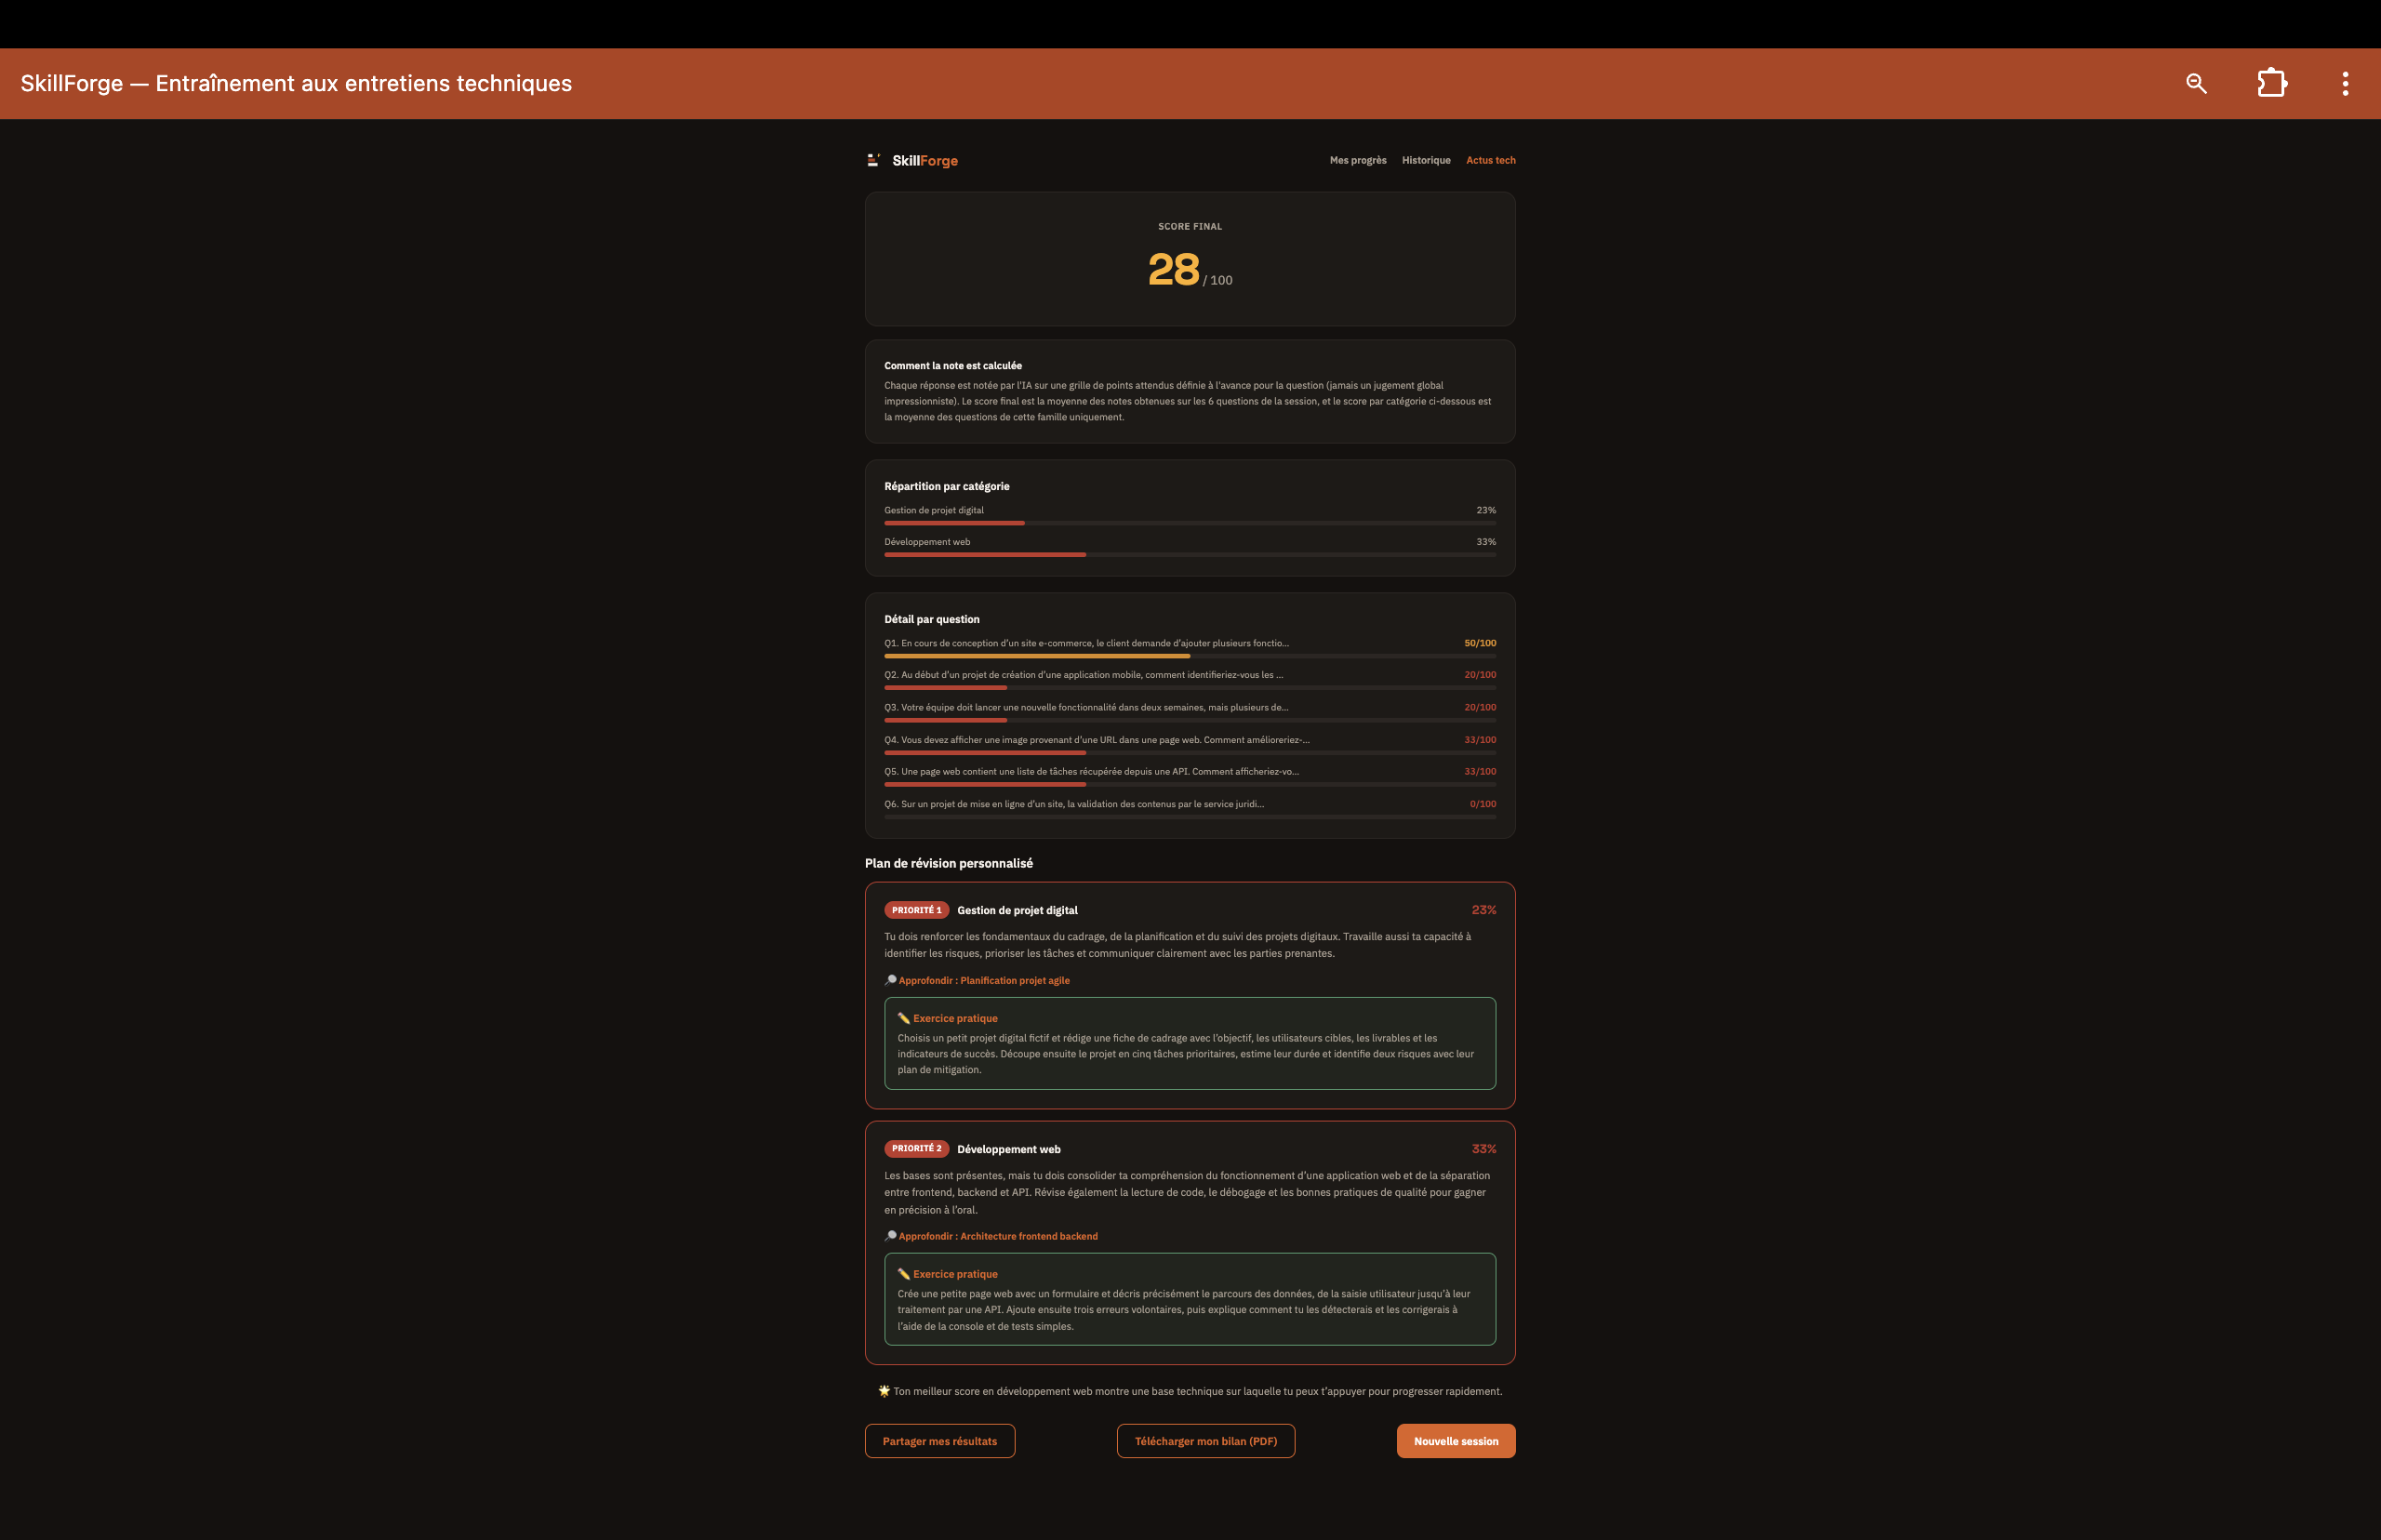2381x1540 pixels.
Task: Click the star icon beside the best score note
Action: click(884, 1391)
